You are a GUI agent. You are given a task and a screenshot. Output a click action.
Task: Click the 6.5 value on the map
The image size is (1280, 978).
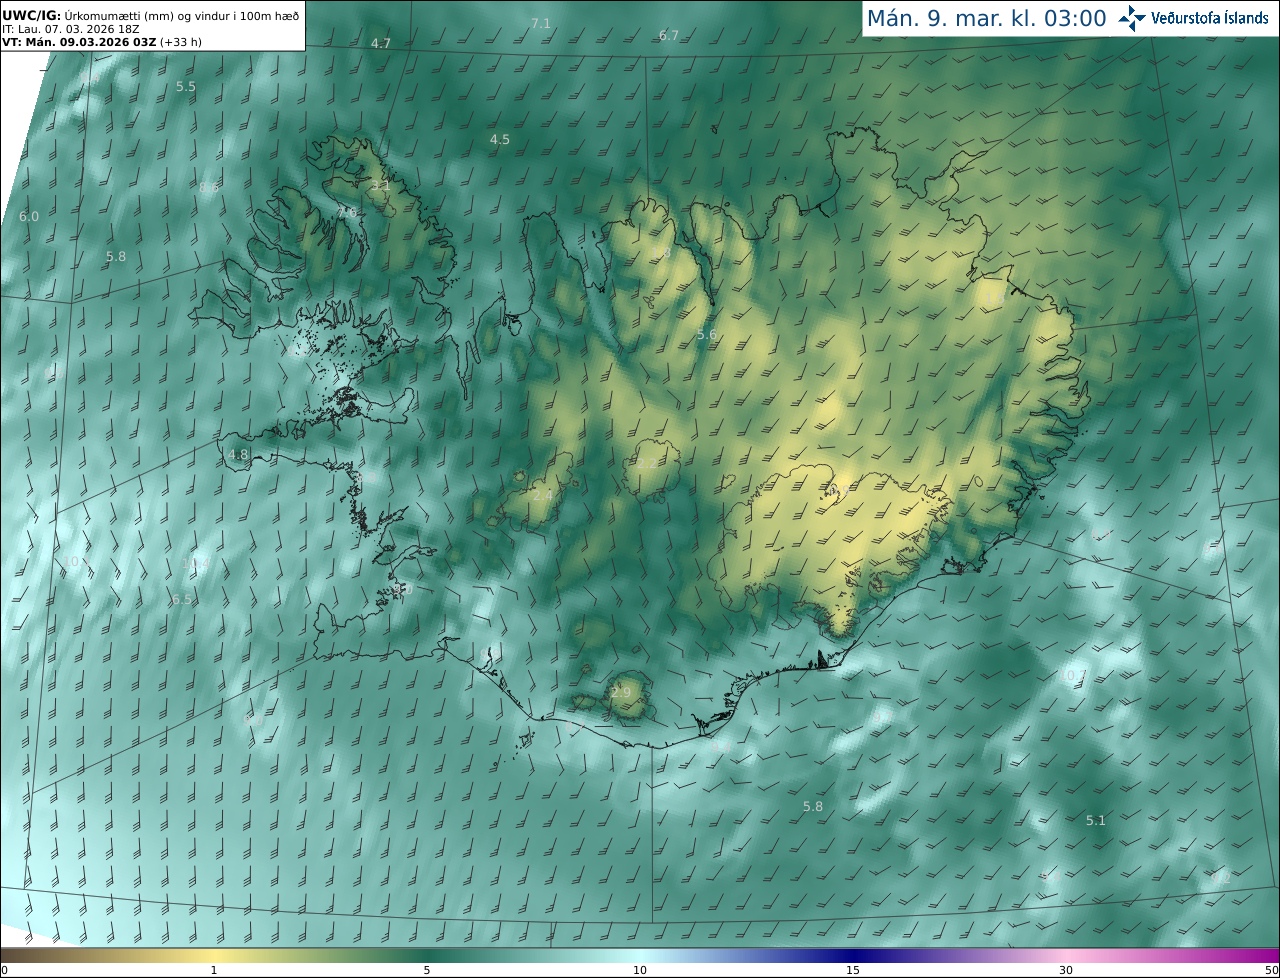[x=182, y=600]
